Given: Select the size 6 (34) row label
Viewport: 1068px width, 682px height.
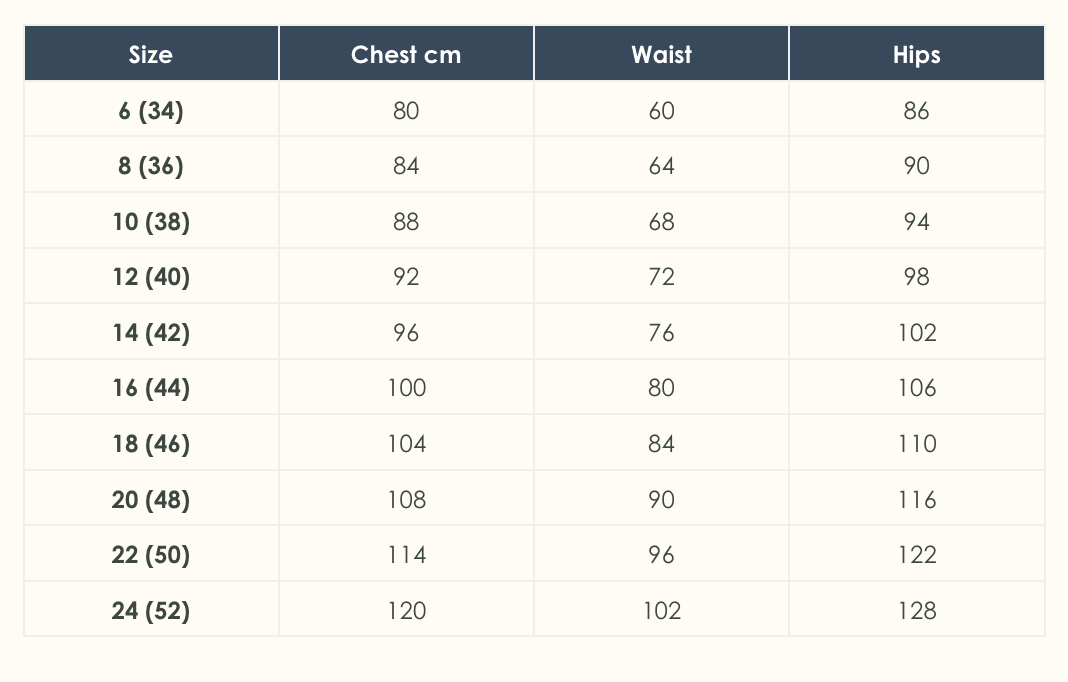Looking at the screenshot, I should point(151,110).
